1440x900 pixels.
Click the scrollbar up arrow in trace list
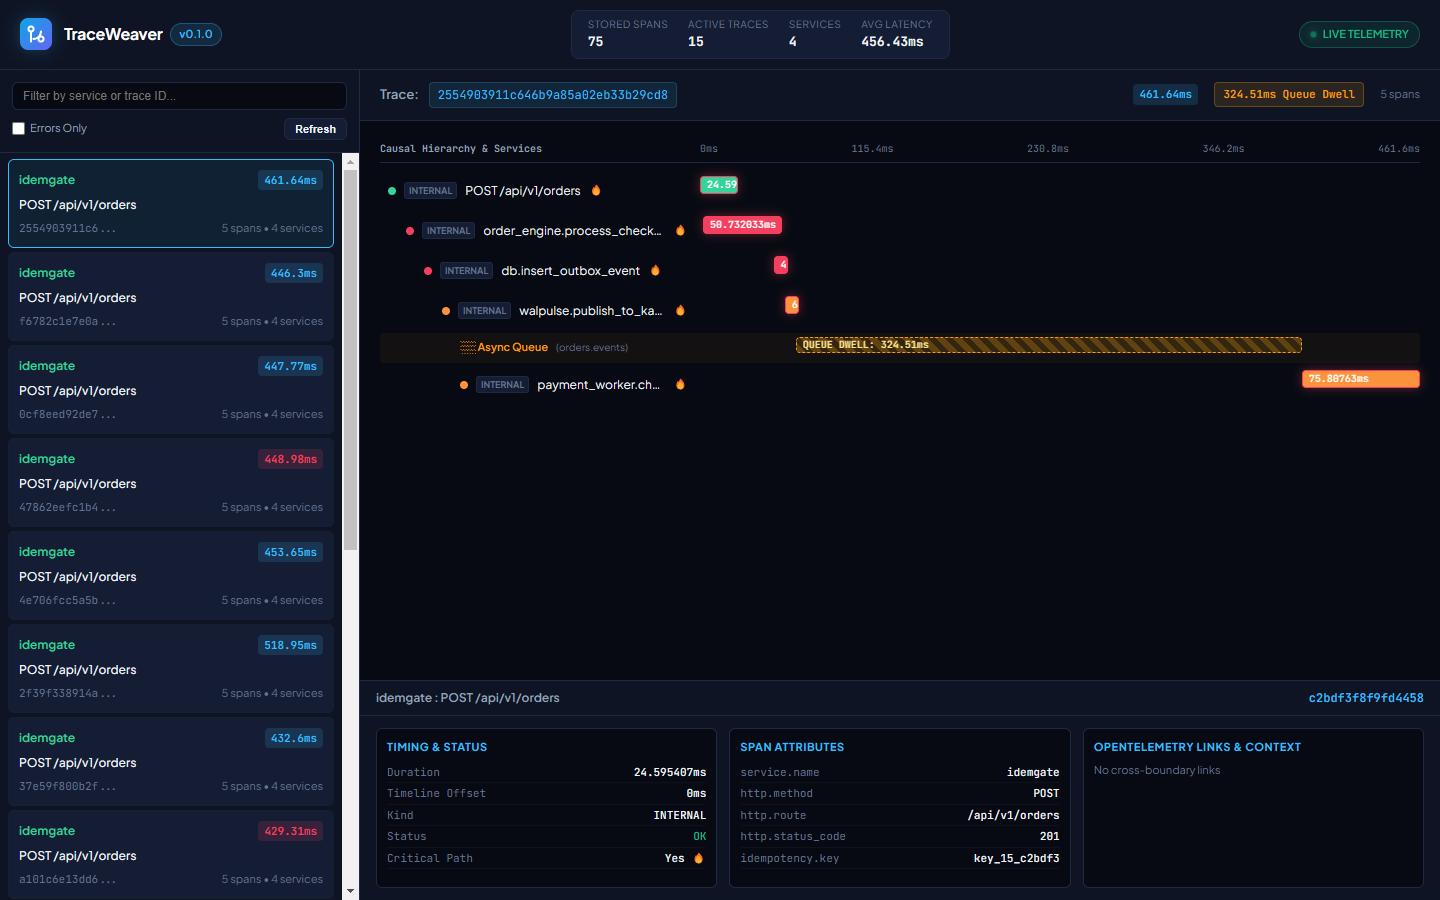[350, 161]
